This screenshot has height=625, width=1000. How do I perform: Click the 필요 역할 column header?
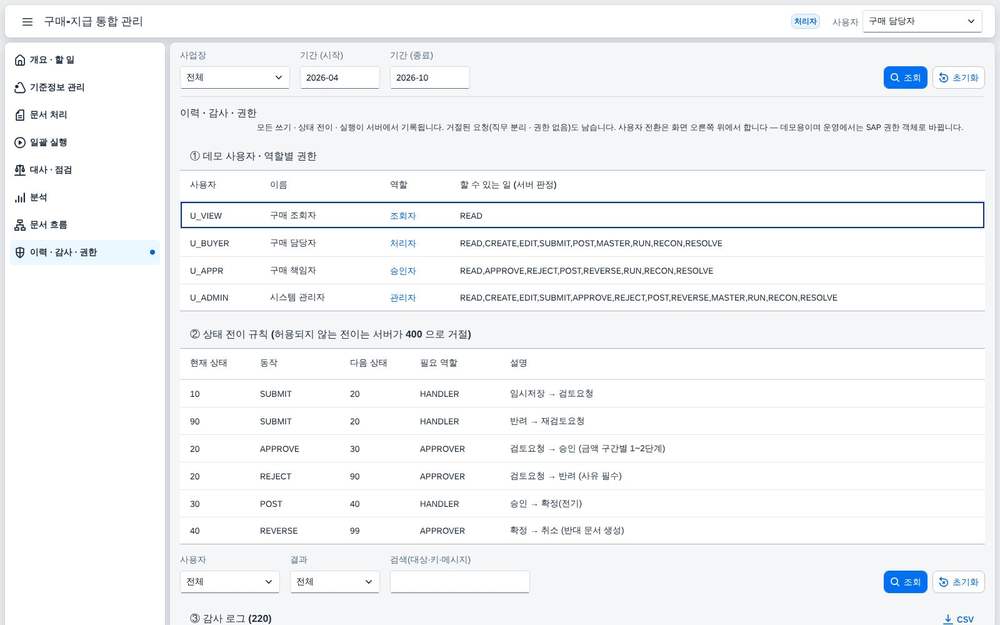pos(438,363)
